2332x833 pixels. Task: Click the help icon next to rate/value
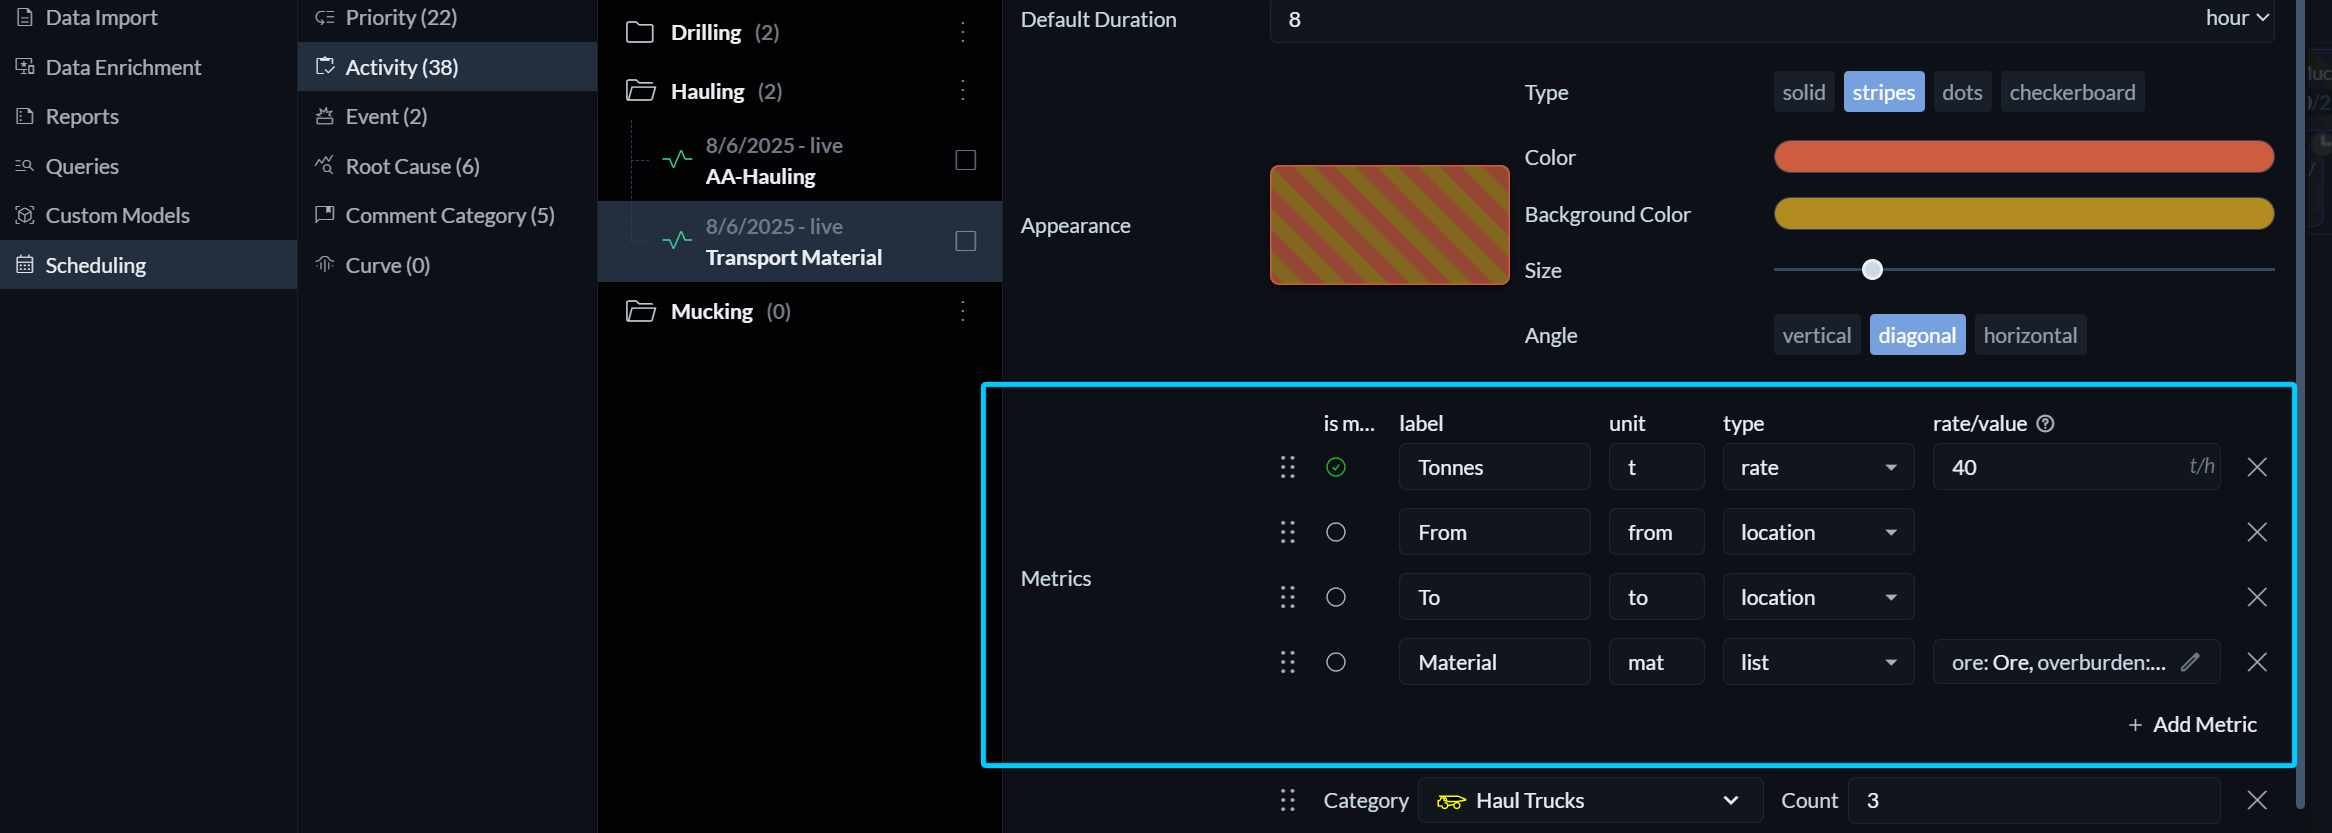click(2046, 423)
